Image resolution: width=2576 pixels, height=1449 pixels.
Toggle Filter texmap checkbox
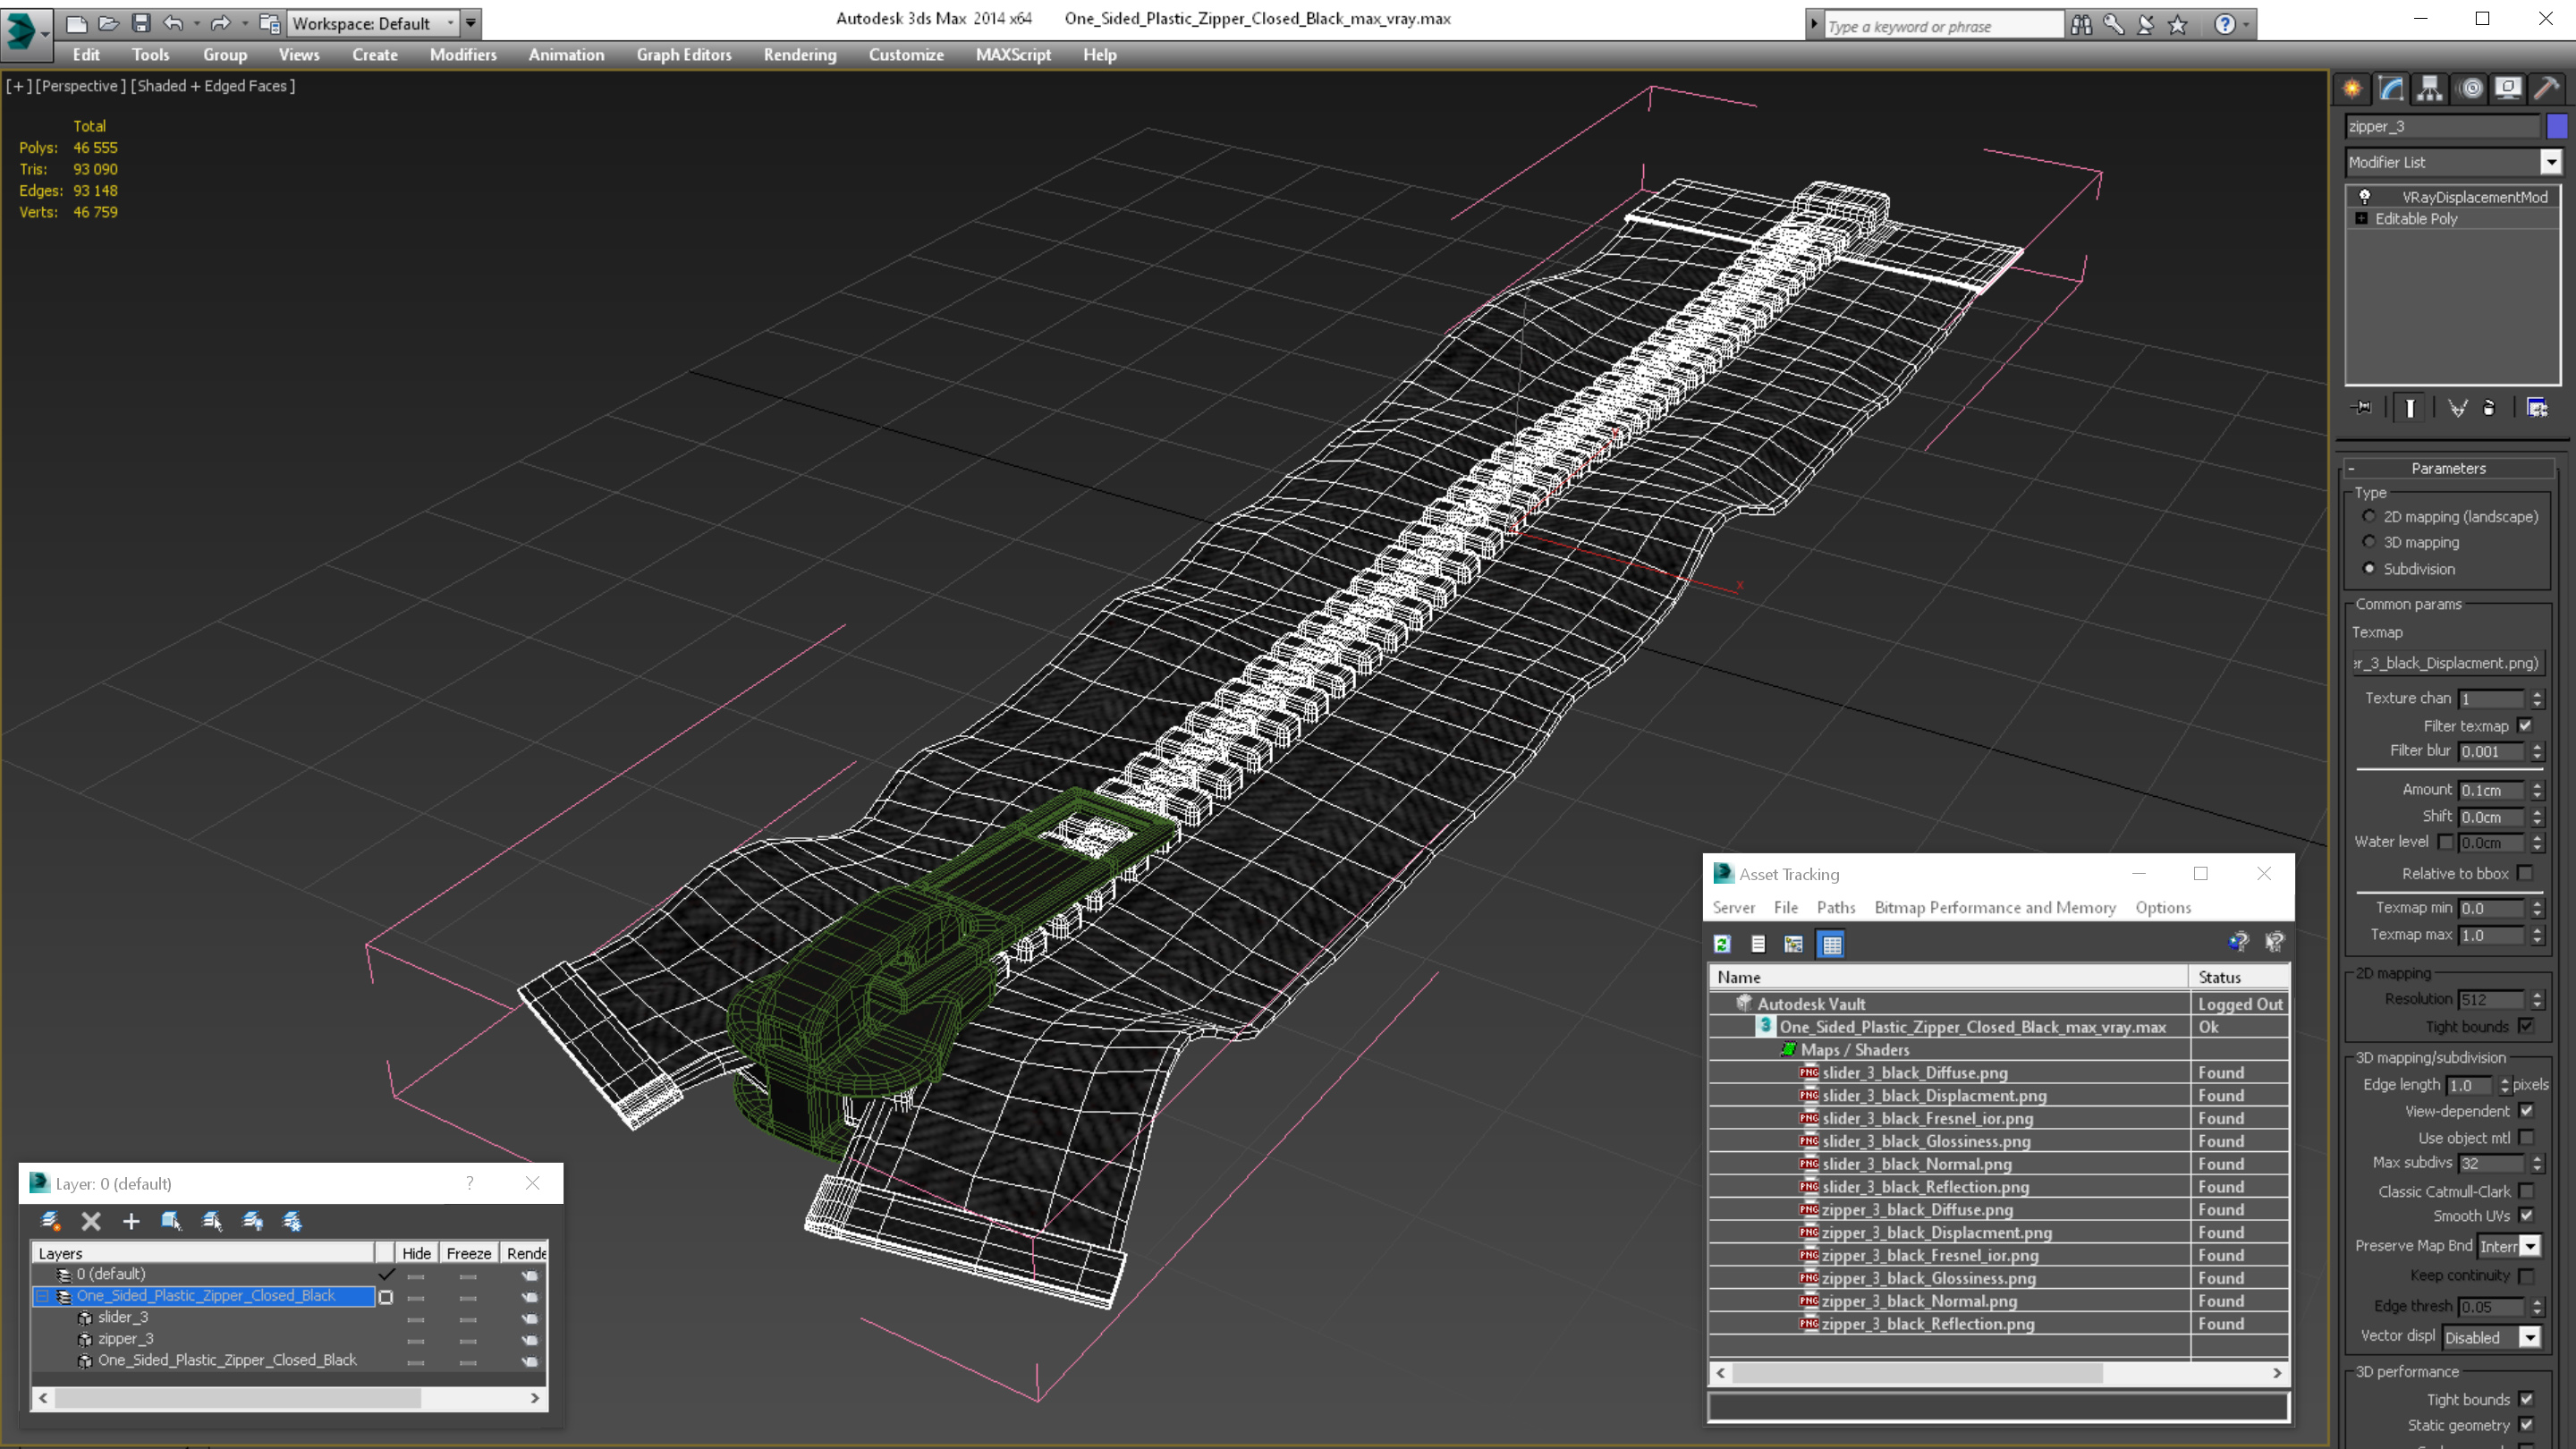click(2526, 725)
